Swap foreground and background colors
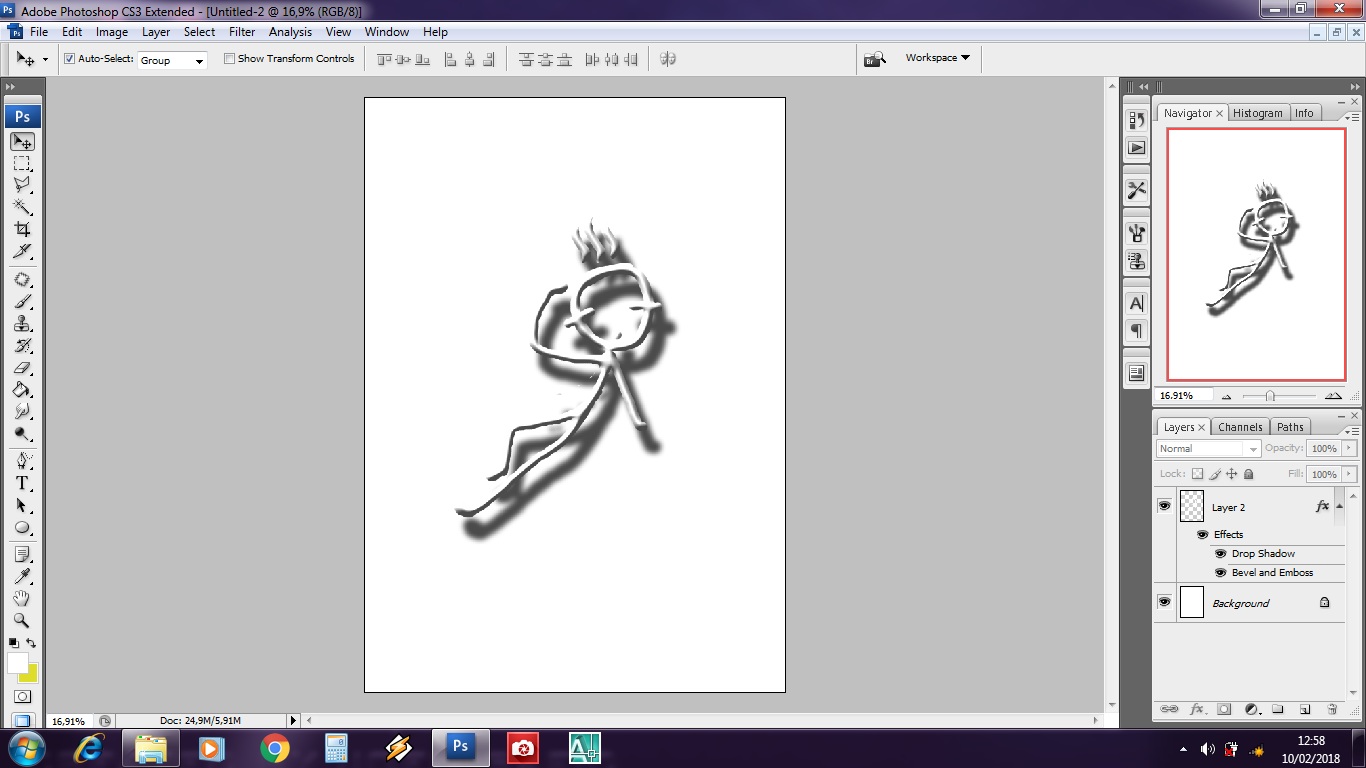1366x768 pixels. pos(31,643)
